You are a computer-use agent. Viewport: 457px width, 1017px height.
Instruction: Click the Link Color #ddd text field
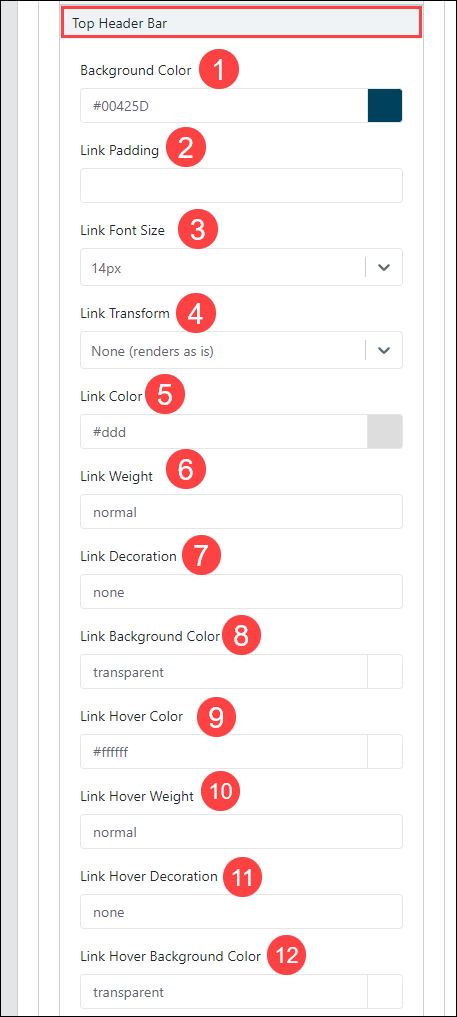click(x=224, y=431)
